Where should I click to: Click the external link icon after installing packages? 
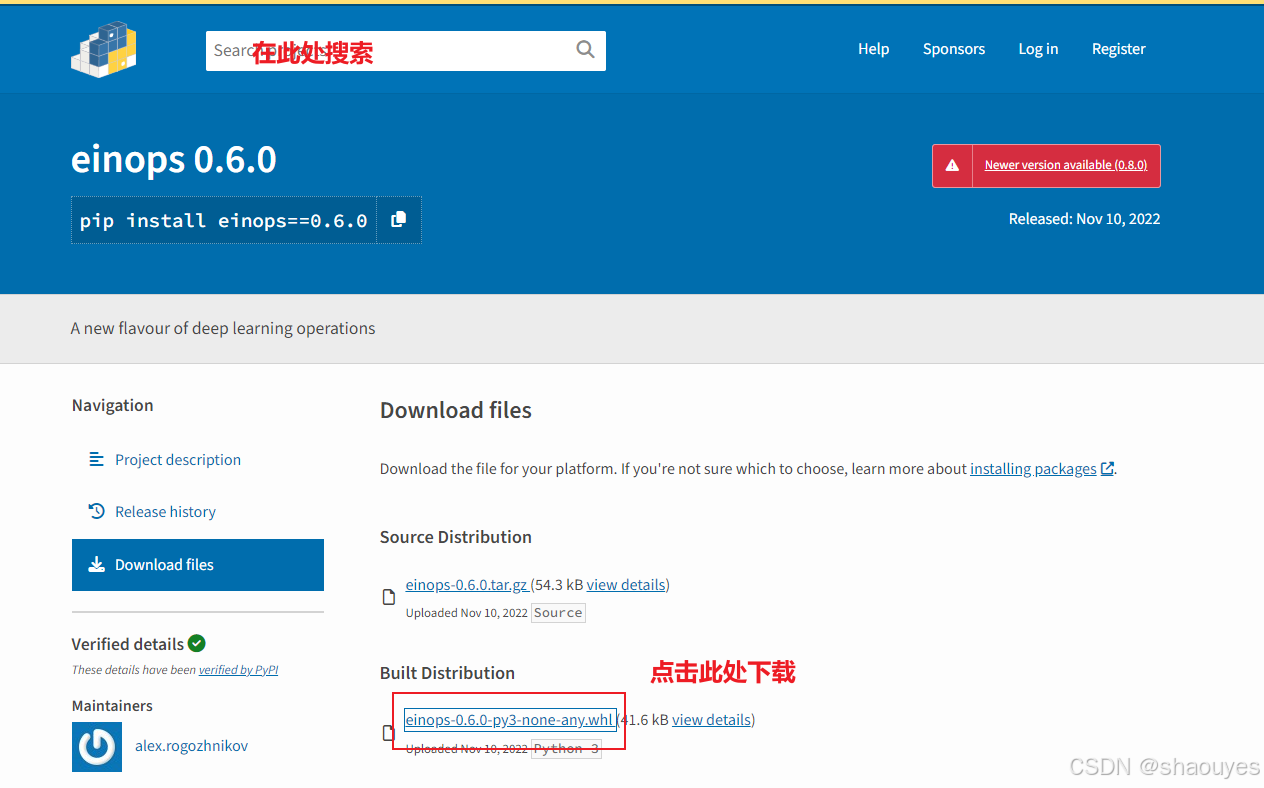1107,468
